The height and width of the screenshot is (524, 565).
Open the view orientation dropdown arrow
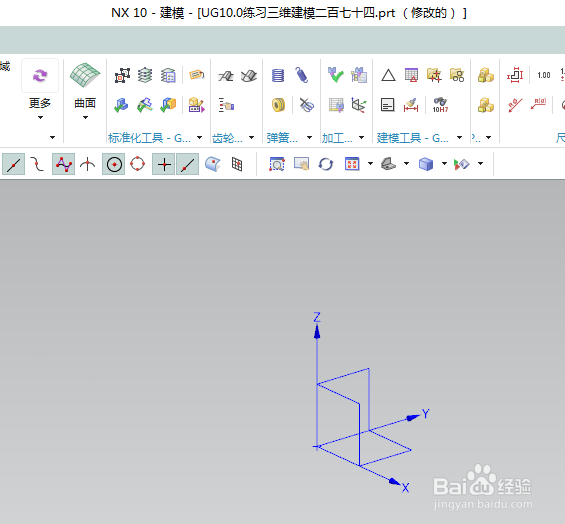coord(406,164)
